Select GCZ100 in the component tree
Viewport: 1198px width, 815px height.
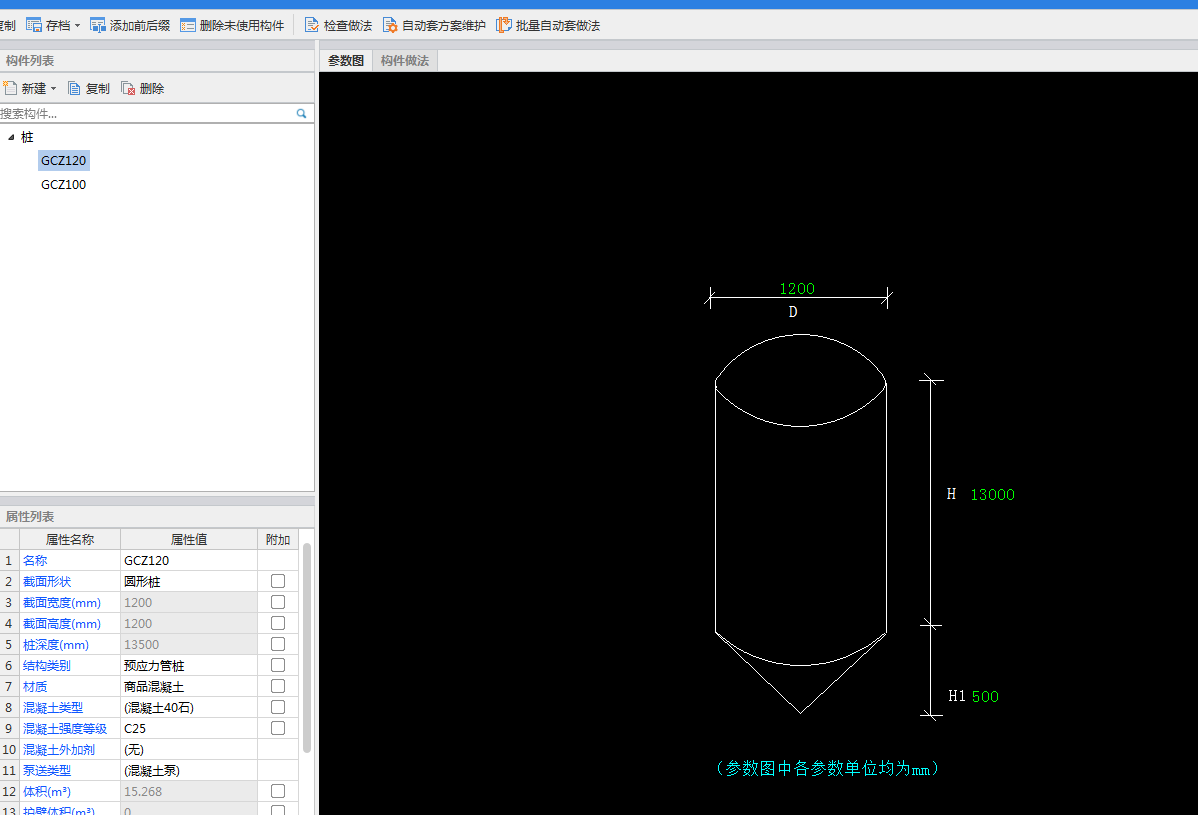tap(63, 184)
